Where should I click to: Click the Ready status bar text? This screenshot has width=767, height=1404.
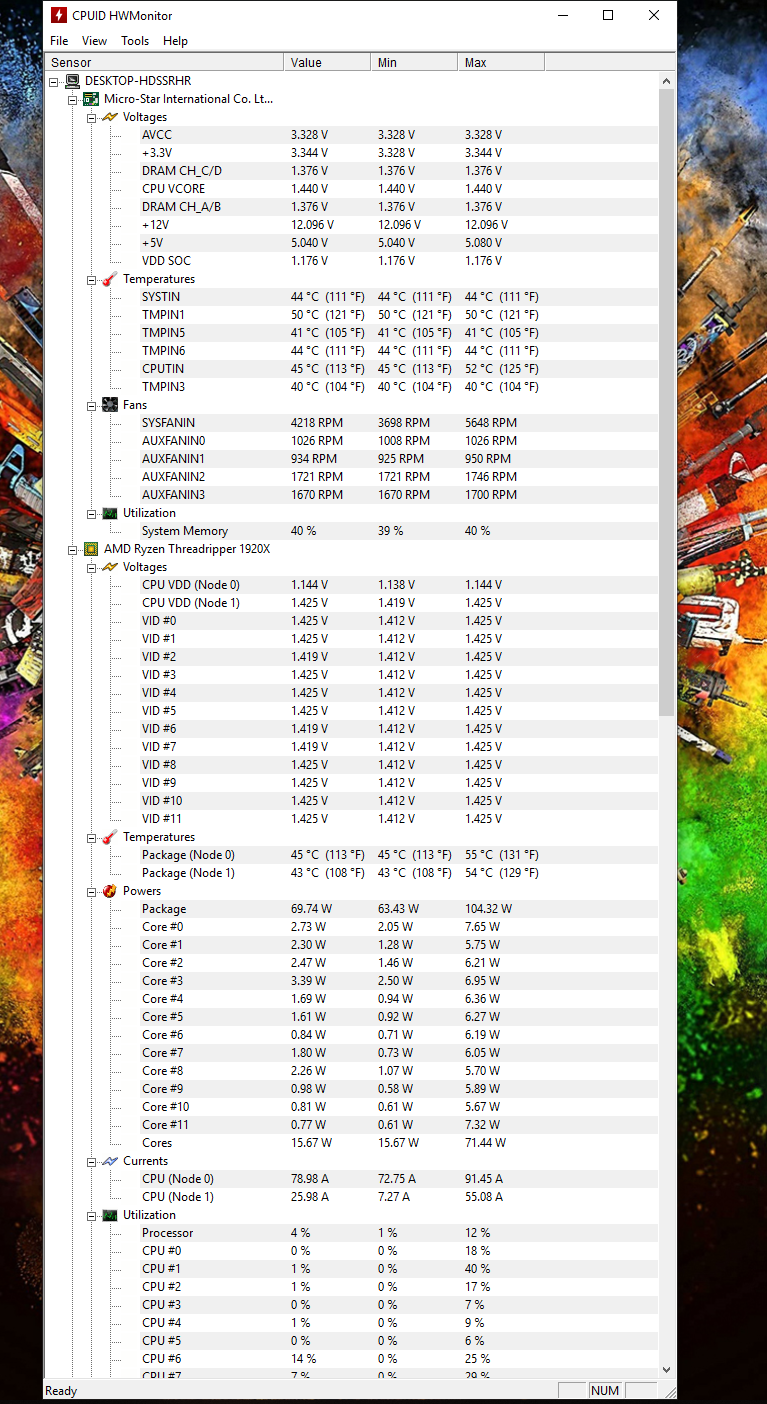tap(61, 1391)
